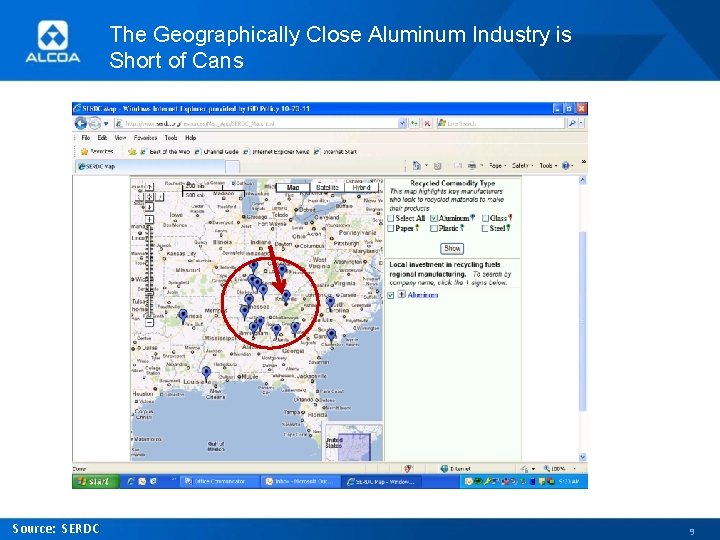Click the map pan up arrow
Viewport: 720px width, 540px height.
150,187
